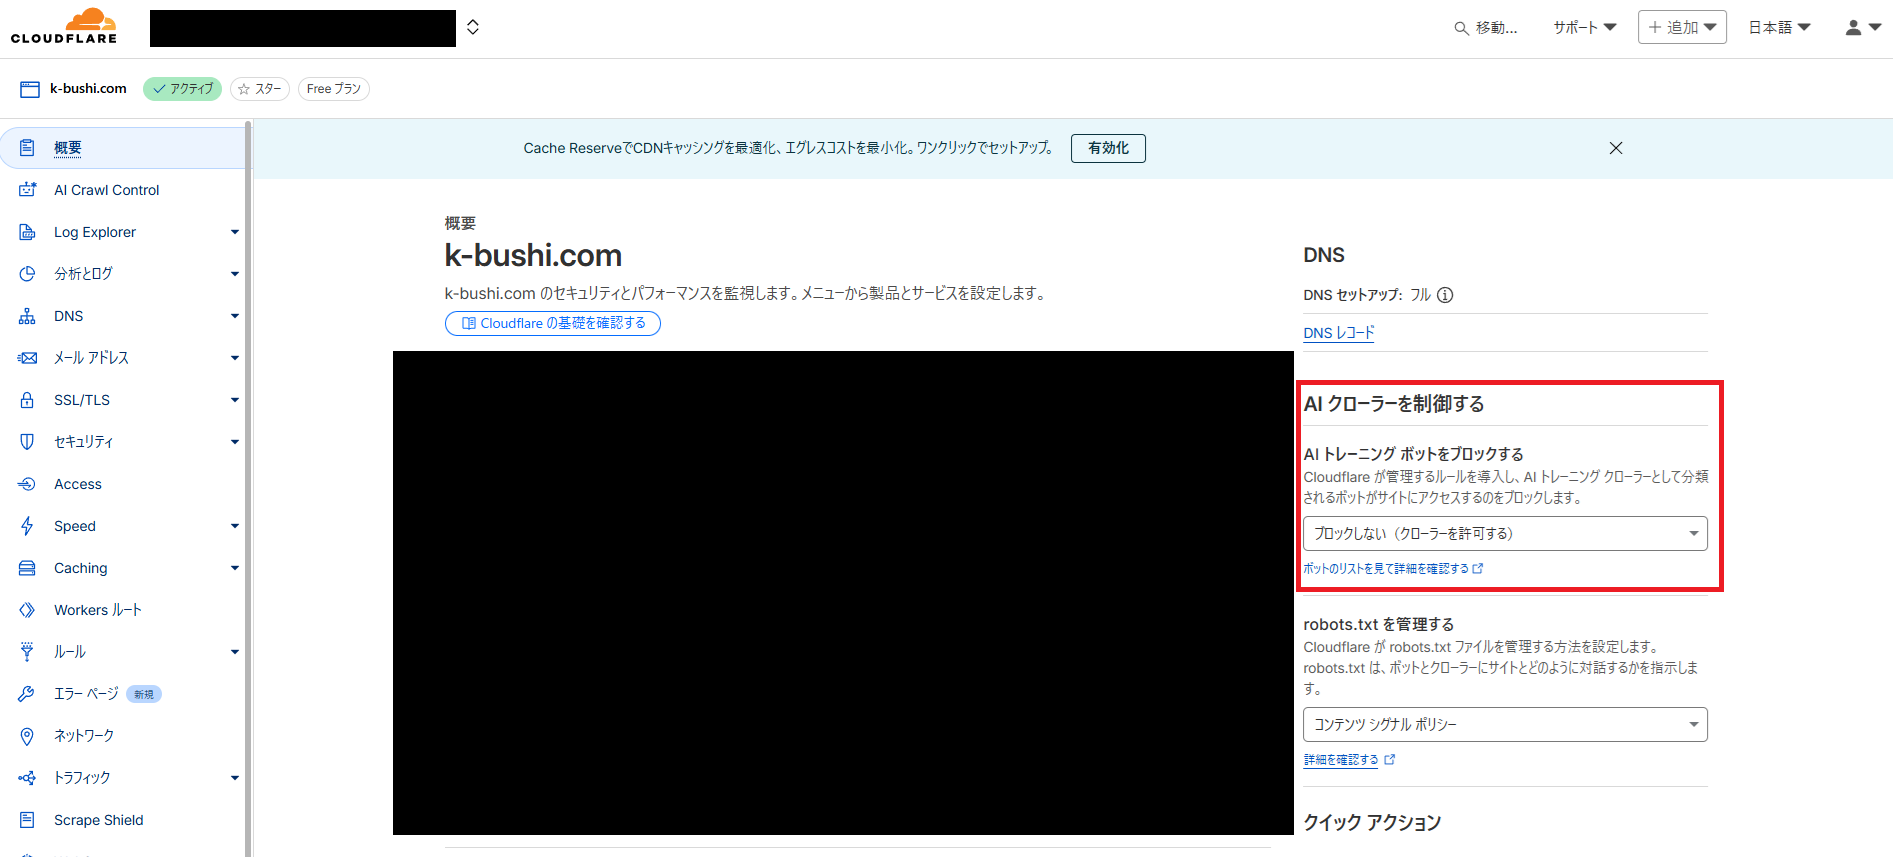Screen dimensions: 1893x857
Task: Click the DNS セットアップ info icon
Action: click(1445, 295)
